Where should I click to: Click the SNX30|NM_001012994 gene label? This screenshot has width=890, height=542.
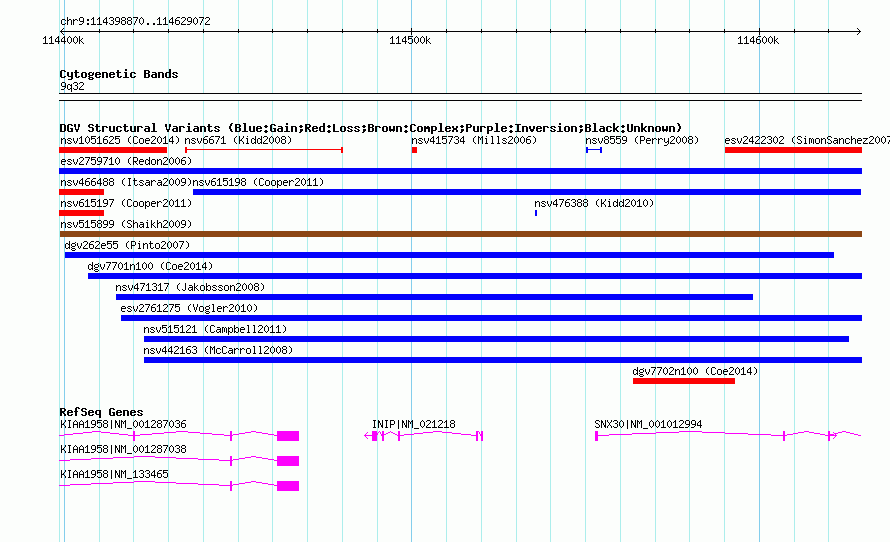click(x=648, y=424)
